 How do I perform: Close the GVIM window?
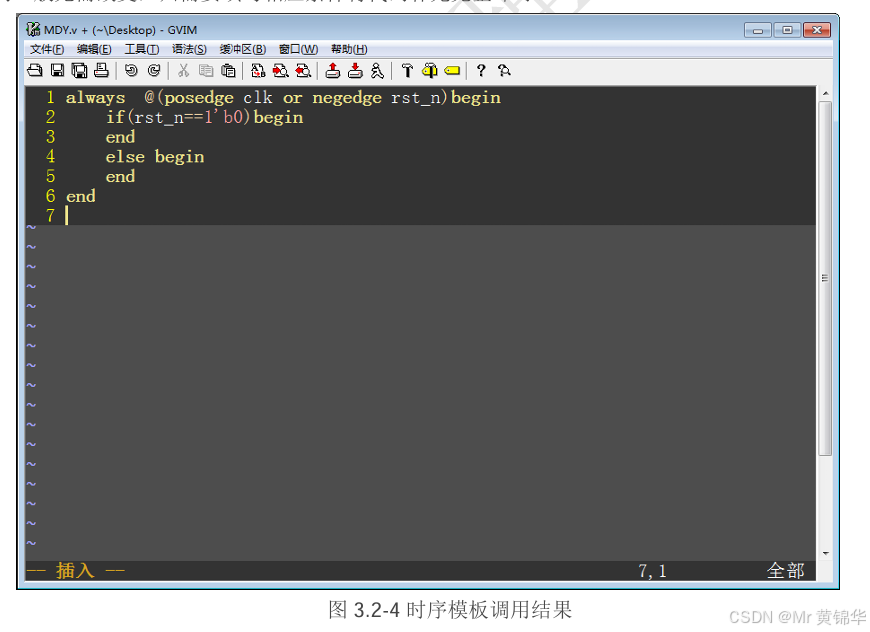(x=817, y=29)
